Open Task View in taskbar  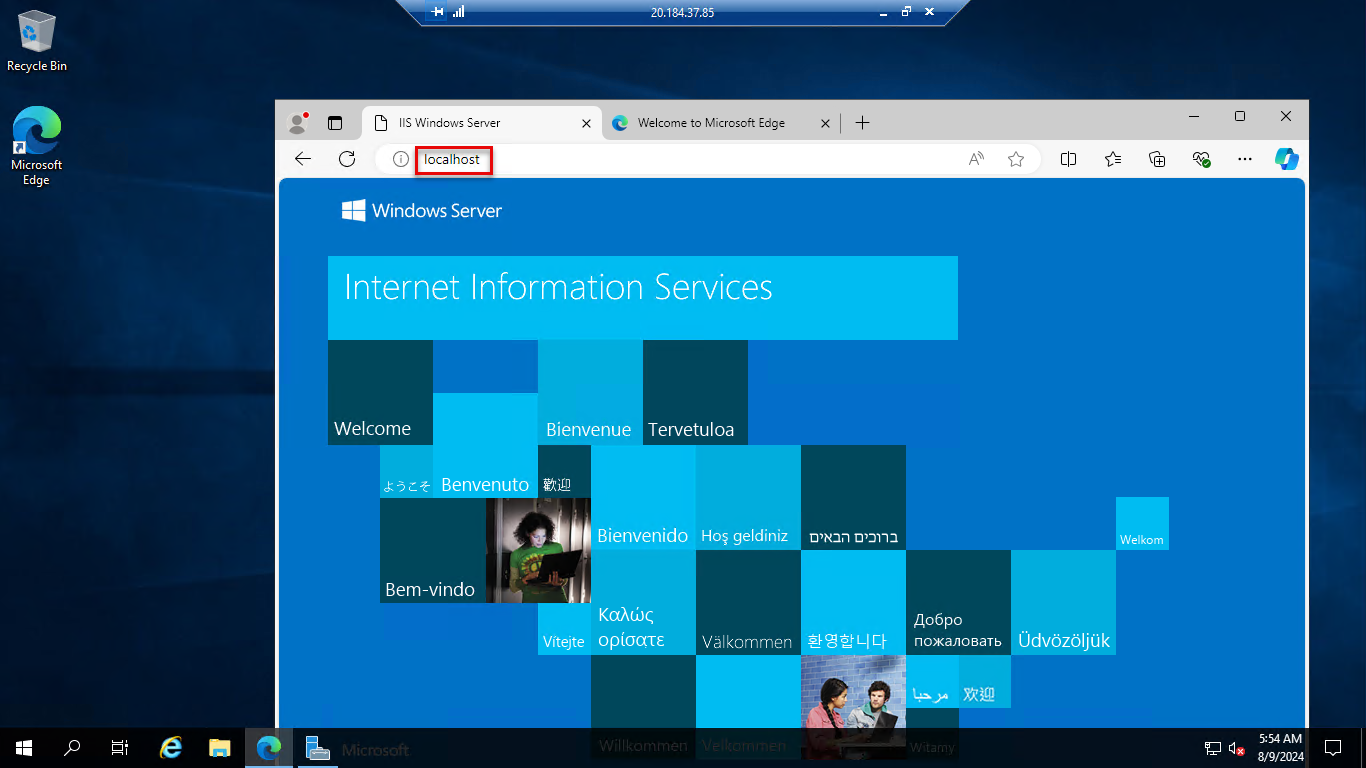click(120, 747)
